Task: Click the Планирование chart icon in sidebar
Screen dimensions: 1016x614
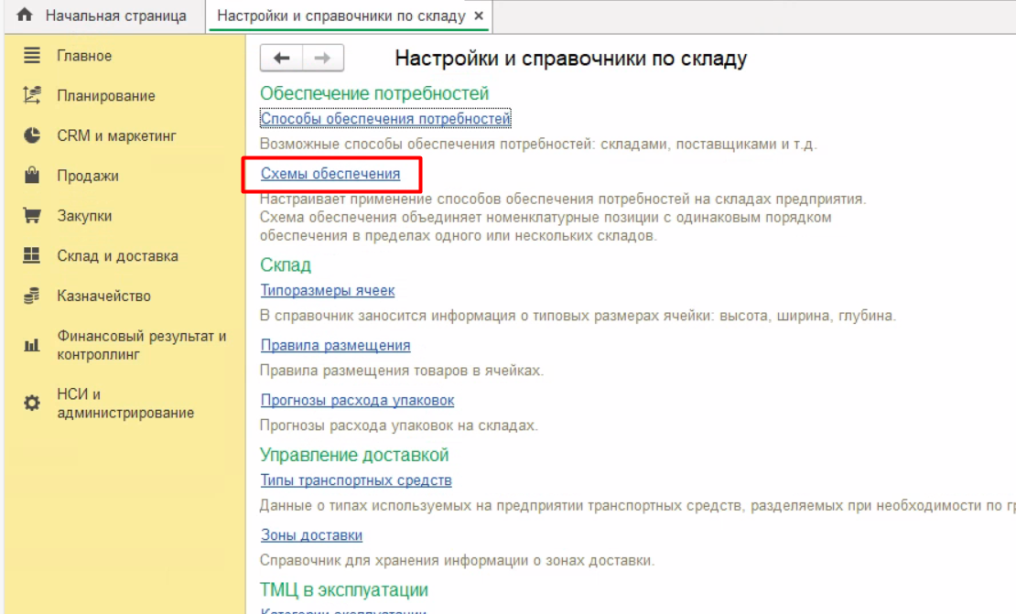Action: click(32, 96)
